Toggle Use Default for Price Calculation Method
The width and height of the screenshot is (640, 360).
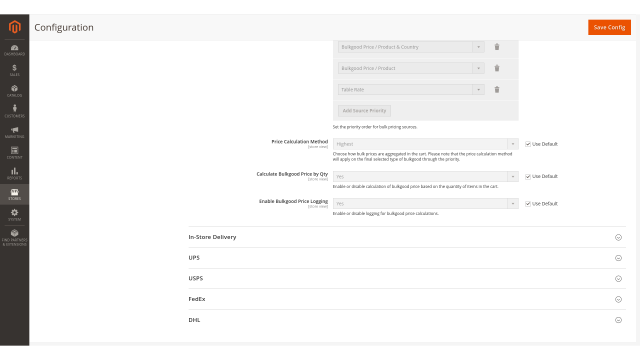528,144
